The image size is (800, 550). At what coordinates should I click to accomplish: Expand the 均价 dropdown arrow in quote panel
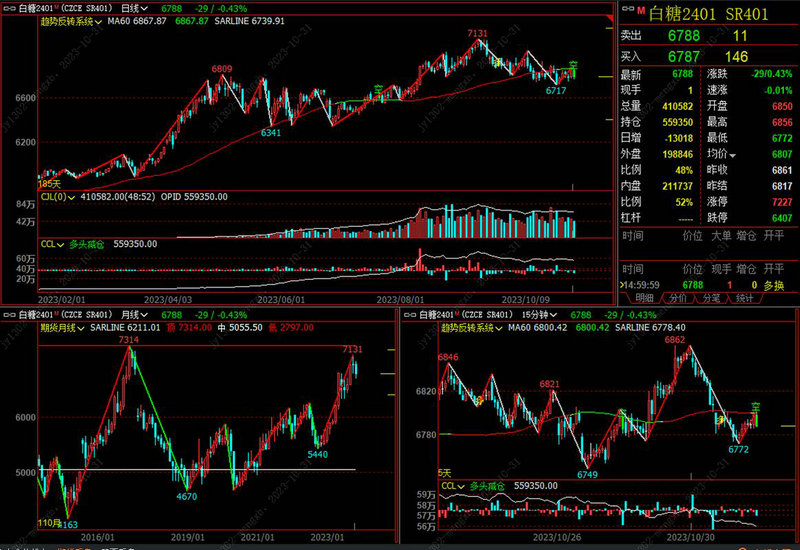[732, 155]
